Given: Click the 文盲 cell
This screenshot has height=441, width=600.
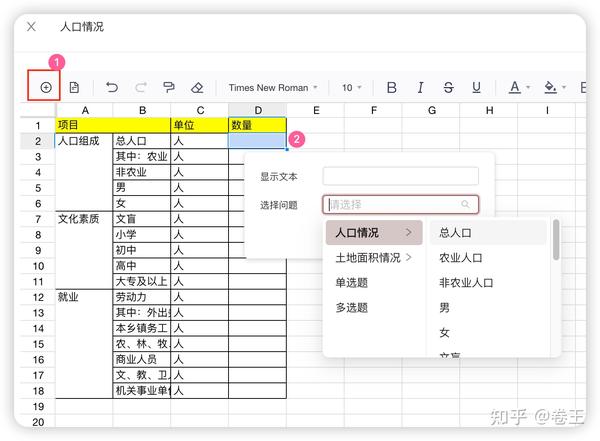Looking at the screenshot, I should click(x=142, y=219).
